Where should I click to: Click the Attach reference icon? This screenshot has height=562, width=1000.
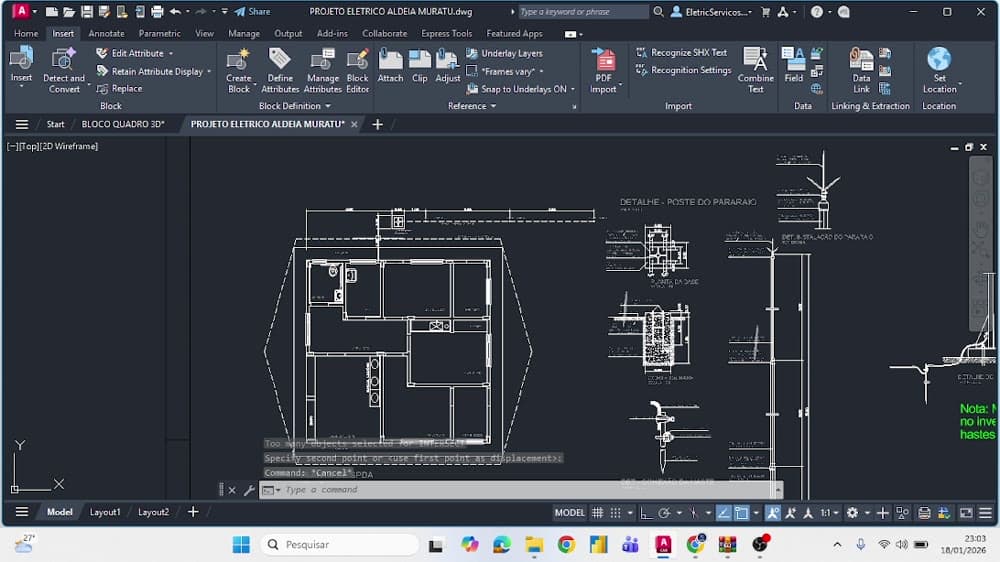pos(390,59)
